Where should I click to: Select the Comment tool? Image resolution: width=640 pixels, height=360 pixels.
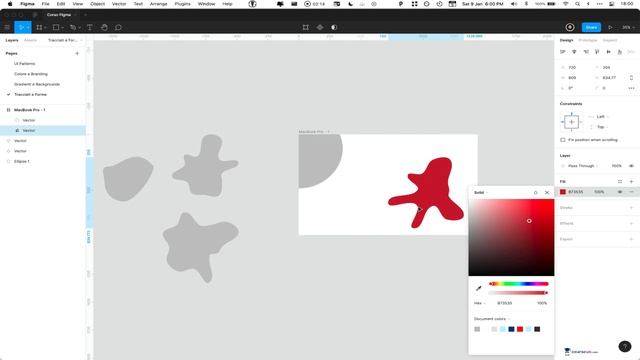coord(118,27)
